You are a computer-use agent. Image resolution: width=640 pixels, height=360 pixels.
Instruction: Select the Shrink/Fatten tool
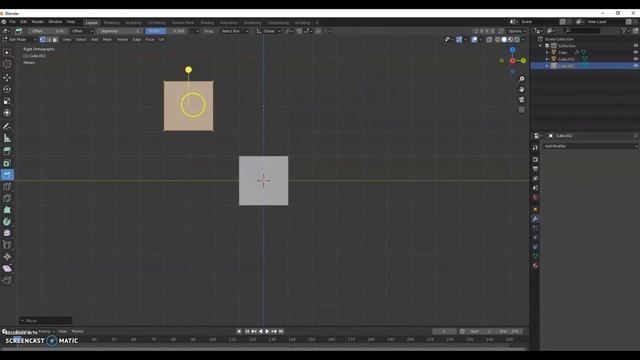(7, 257)
